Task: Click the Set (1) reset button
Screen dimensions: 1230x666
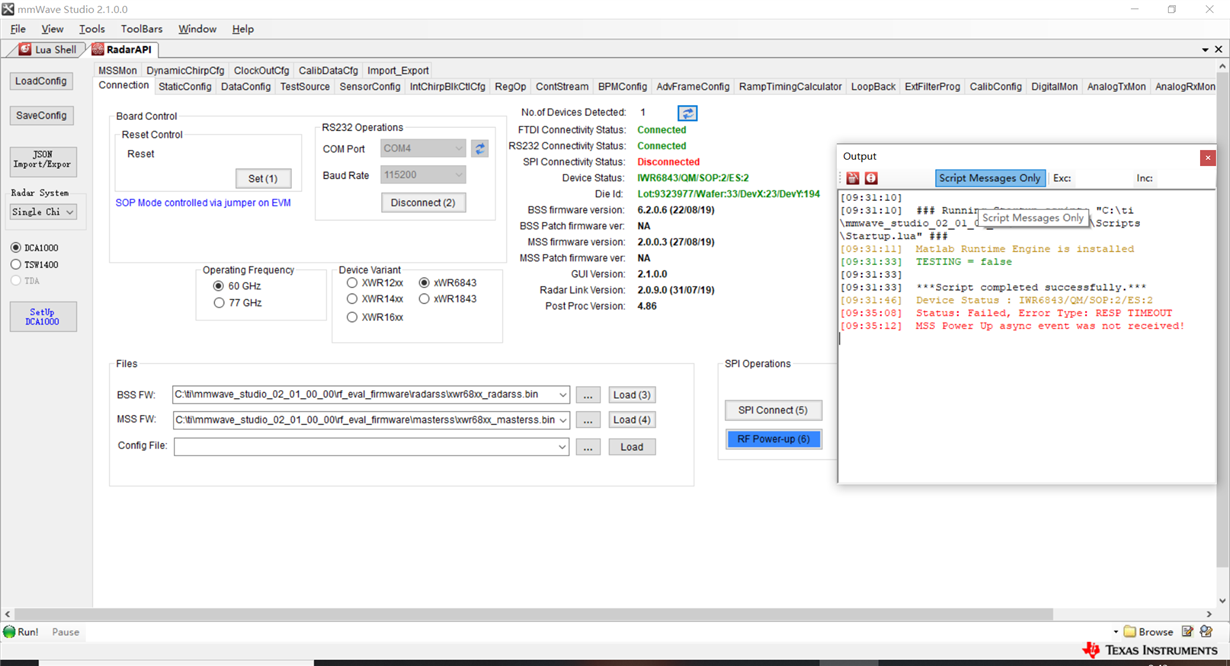Action: (263, 178)
